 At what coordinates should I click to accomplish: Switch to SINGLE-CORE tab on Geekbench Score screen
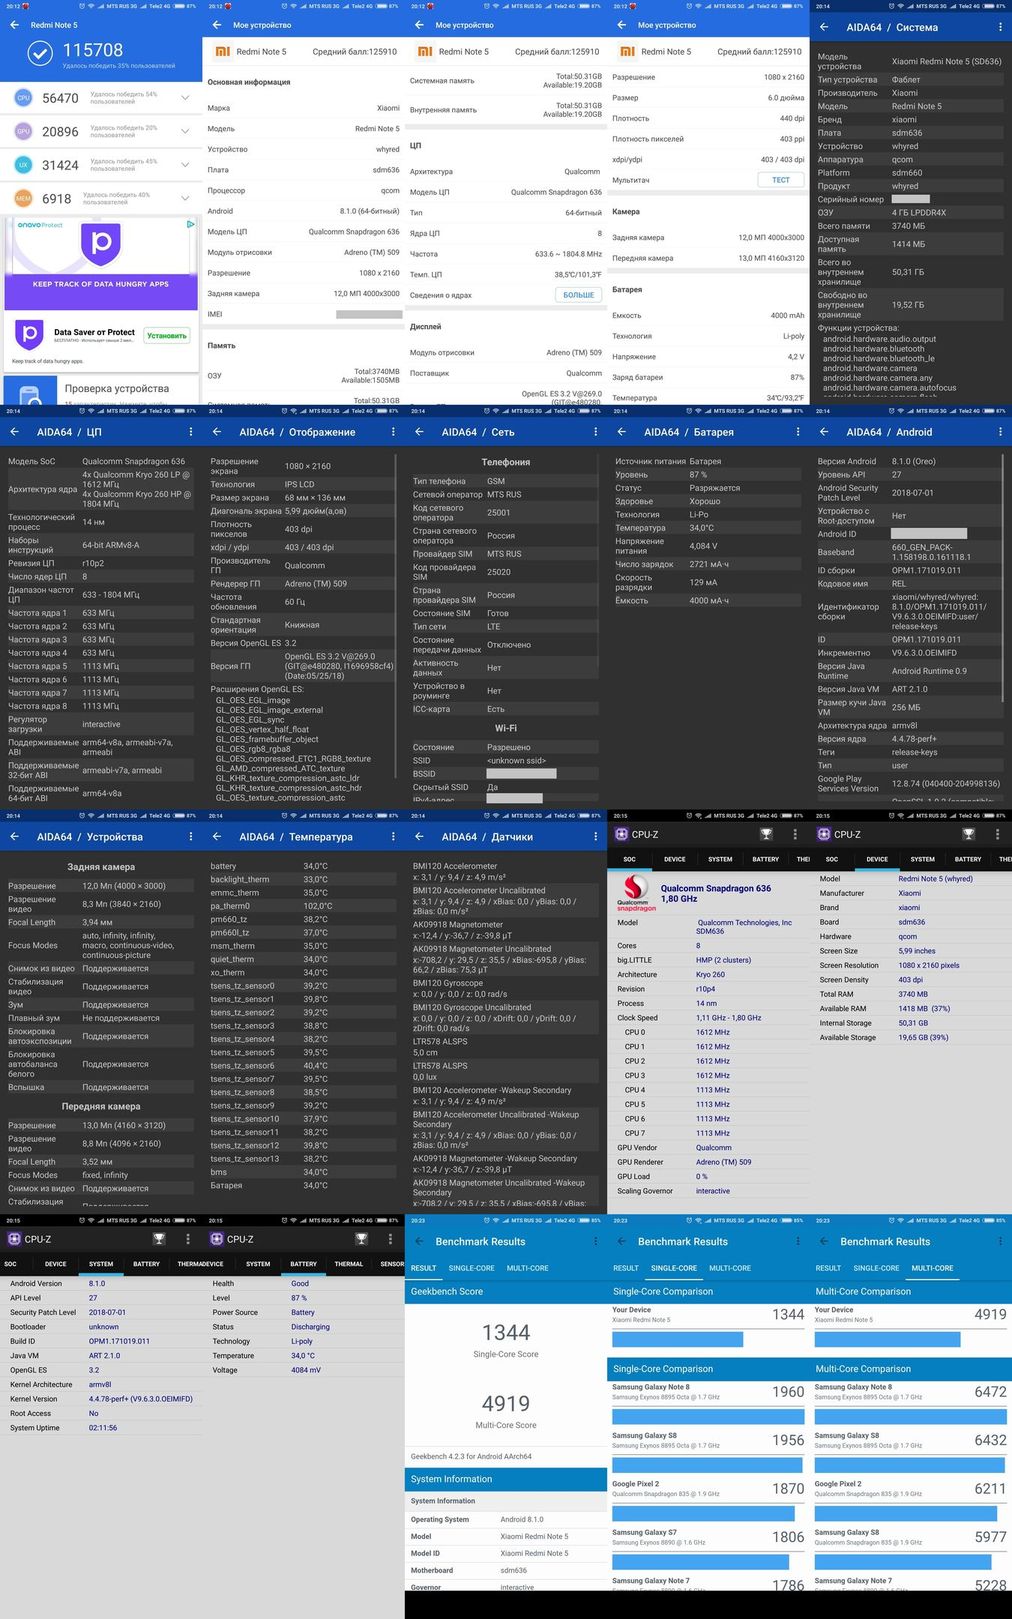471,1268
